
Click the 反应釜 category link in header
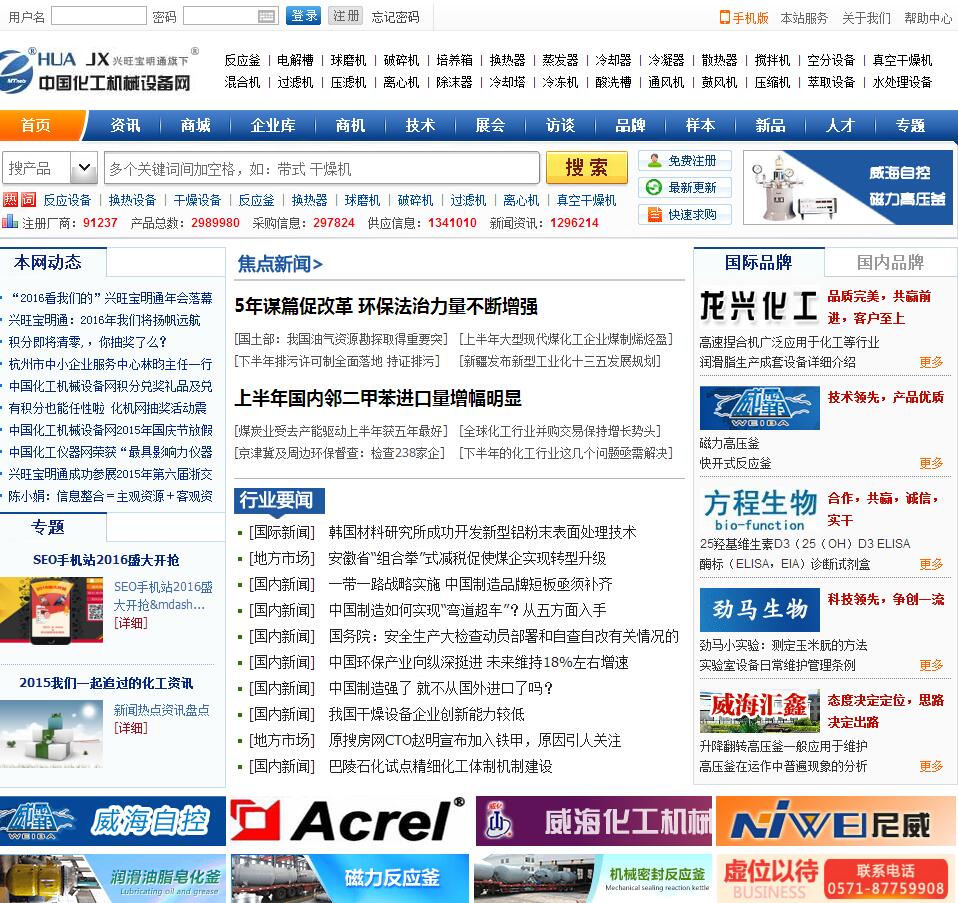click(243, 60)
